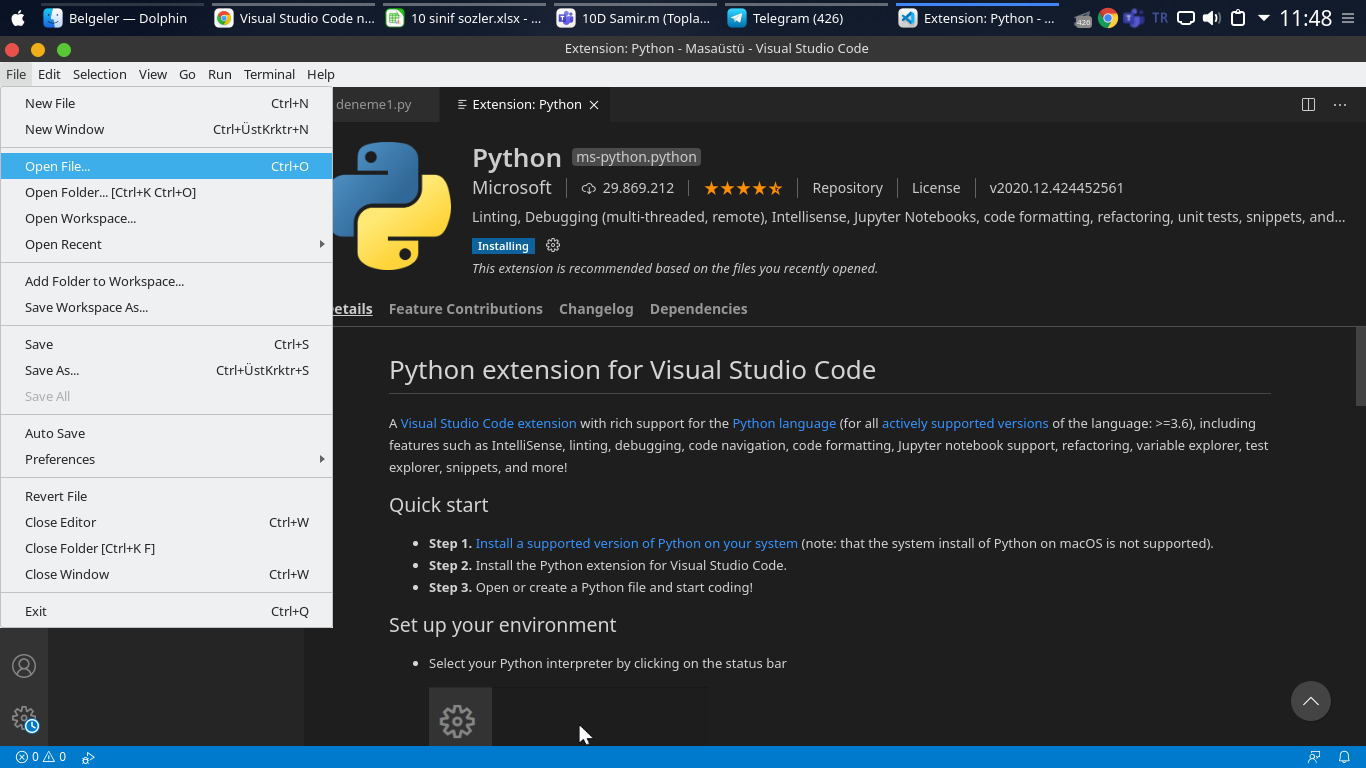Click the five-star rating of the extension

[743, 188]
